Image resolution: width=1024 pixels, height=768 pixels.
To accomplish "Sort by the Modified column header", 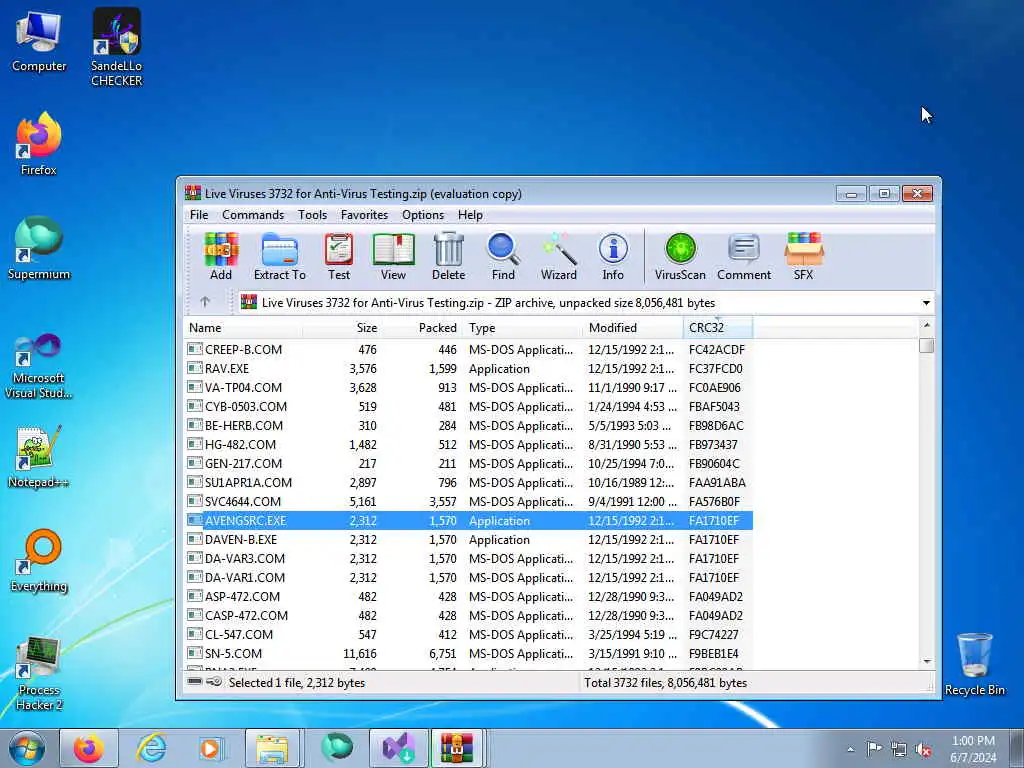I will 632,327.
